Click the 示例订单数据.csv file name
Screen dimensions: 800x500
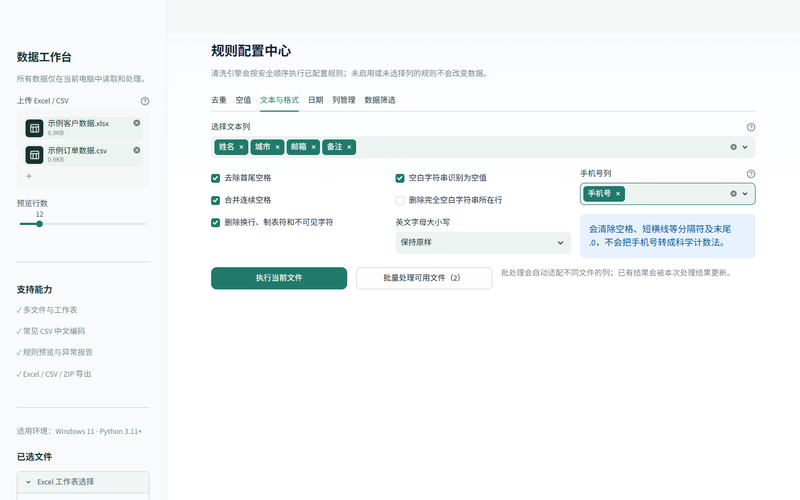[78, 151]
